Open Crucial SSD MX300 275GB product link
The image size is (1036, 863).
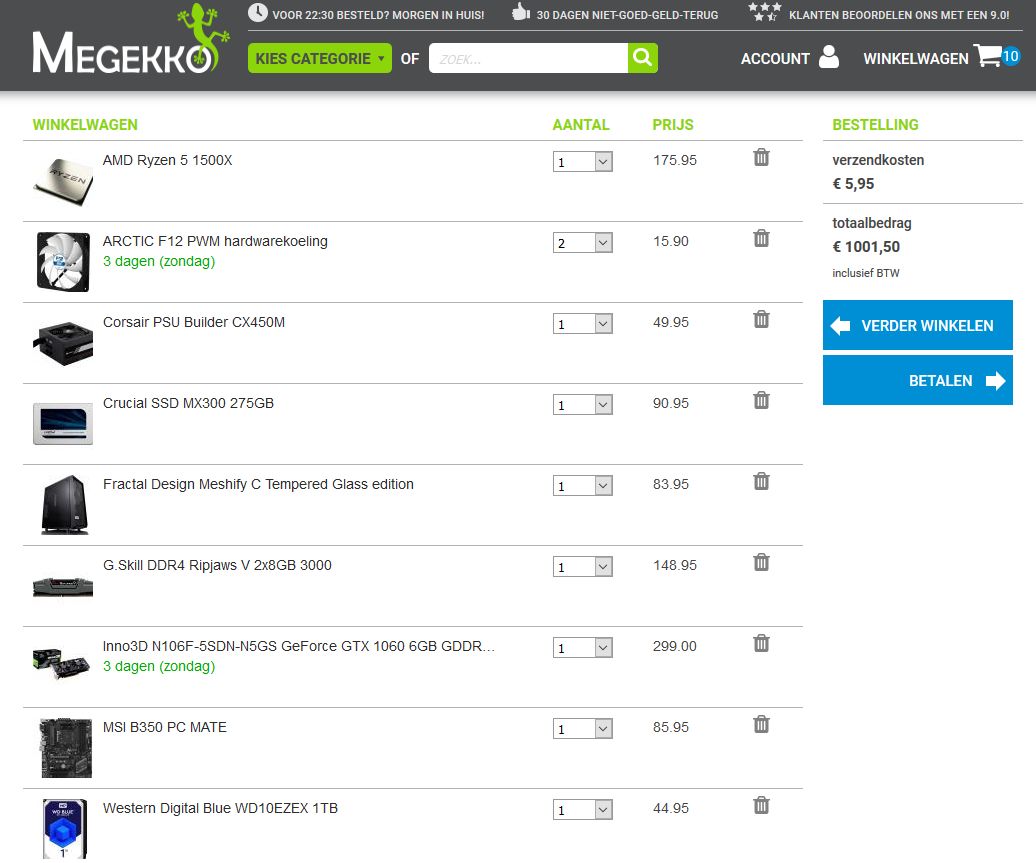(x=188, y=403)
